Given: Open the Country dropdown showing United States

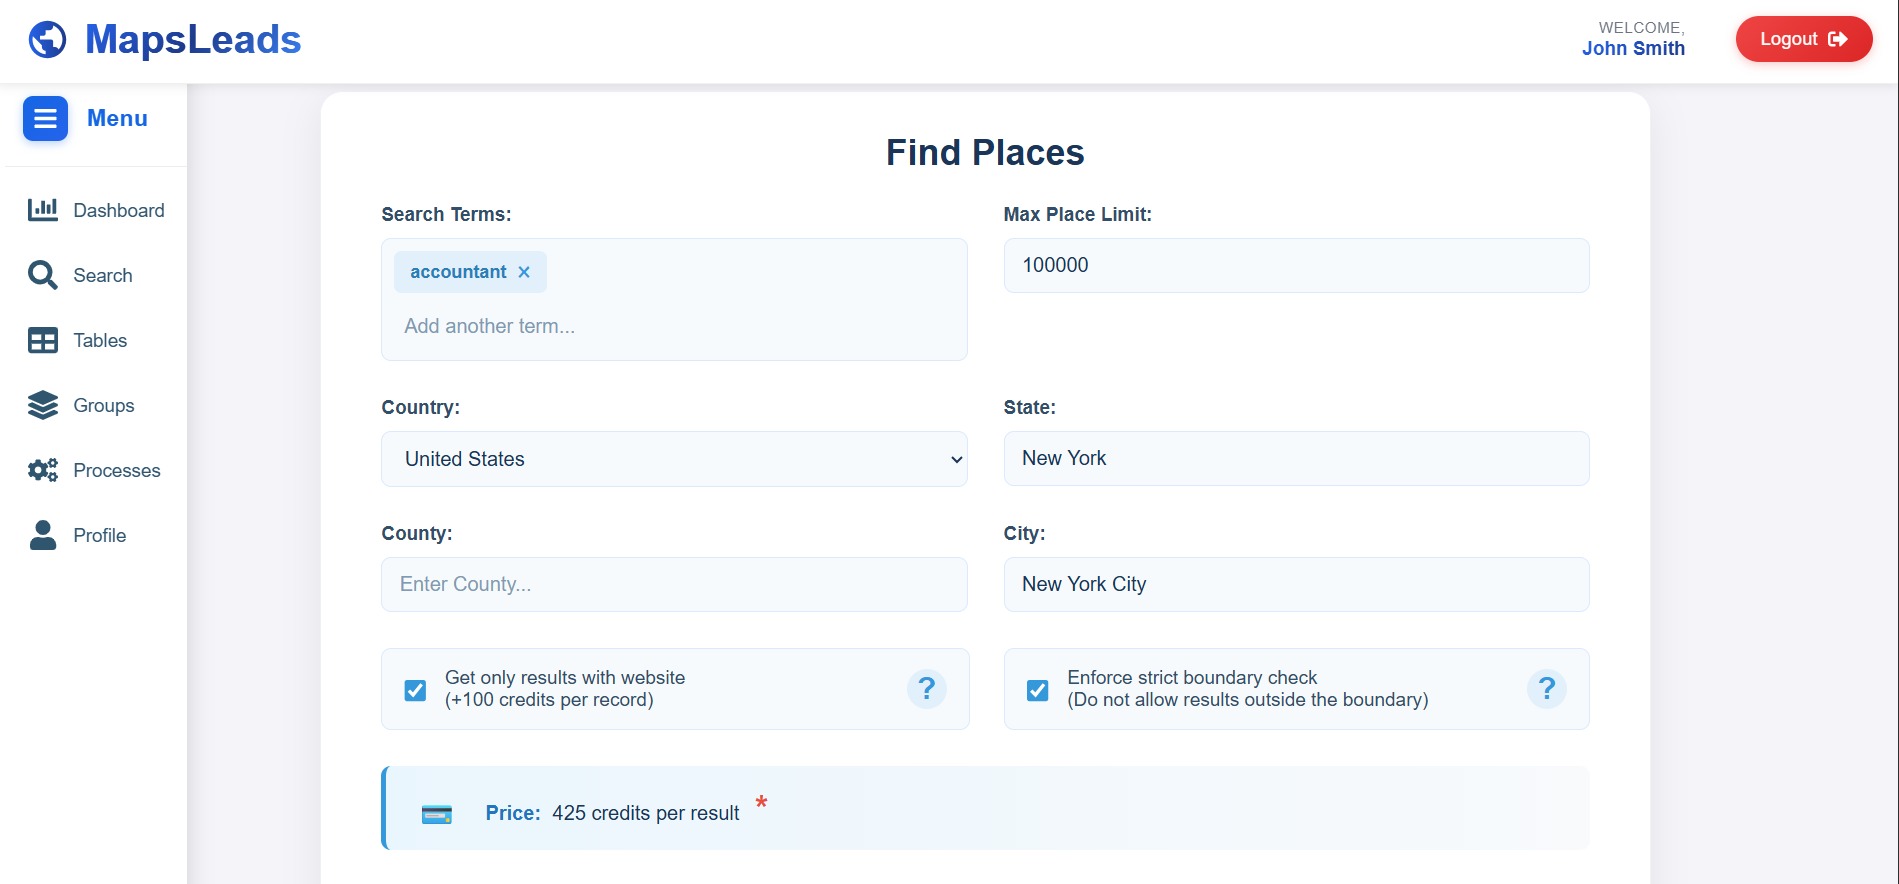Looking at the screenshot, I should (x=674, y=459).
